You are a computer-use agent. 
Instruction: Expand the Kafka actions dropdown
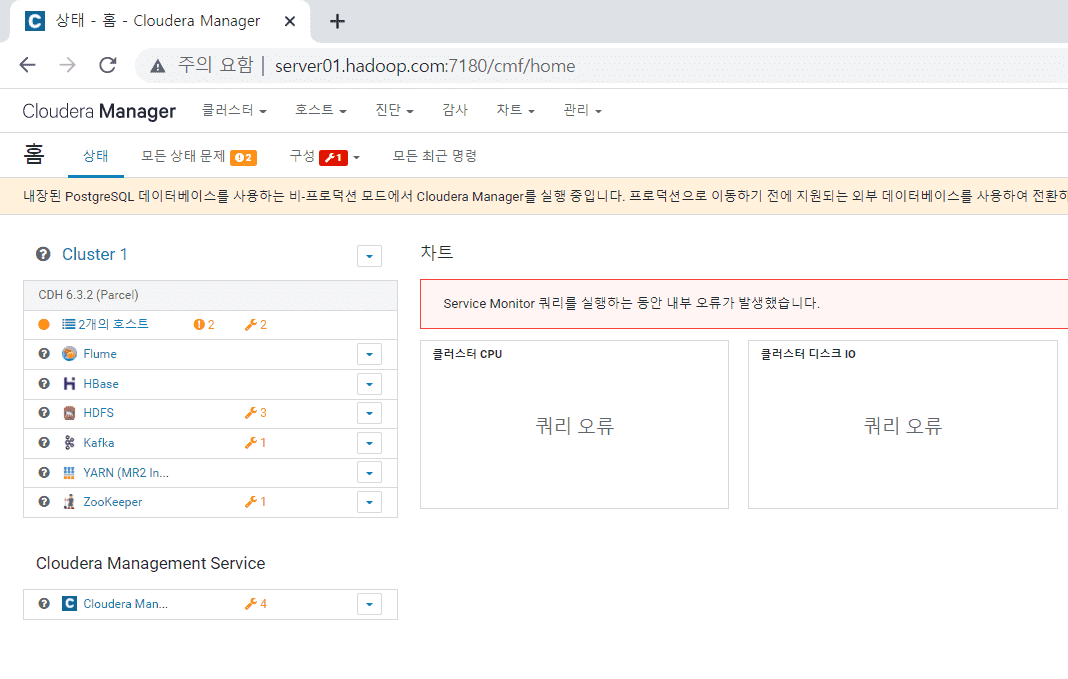[x=369, y=443]
